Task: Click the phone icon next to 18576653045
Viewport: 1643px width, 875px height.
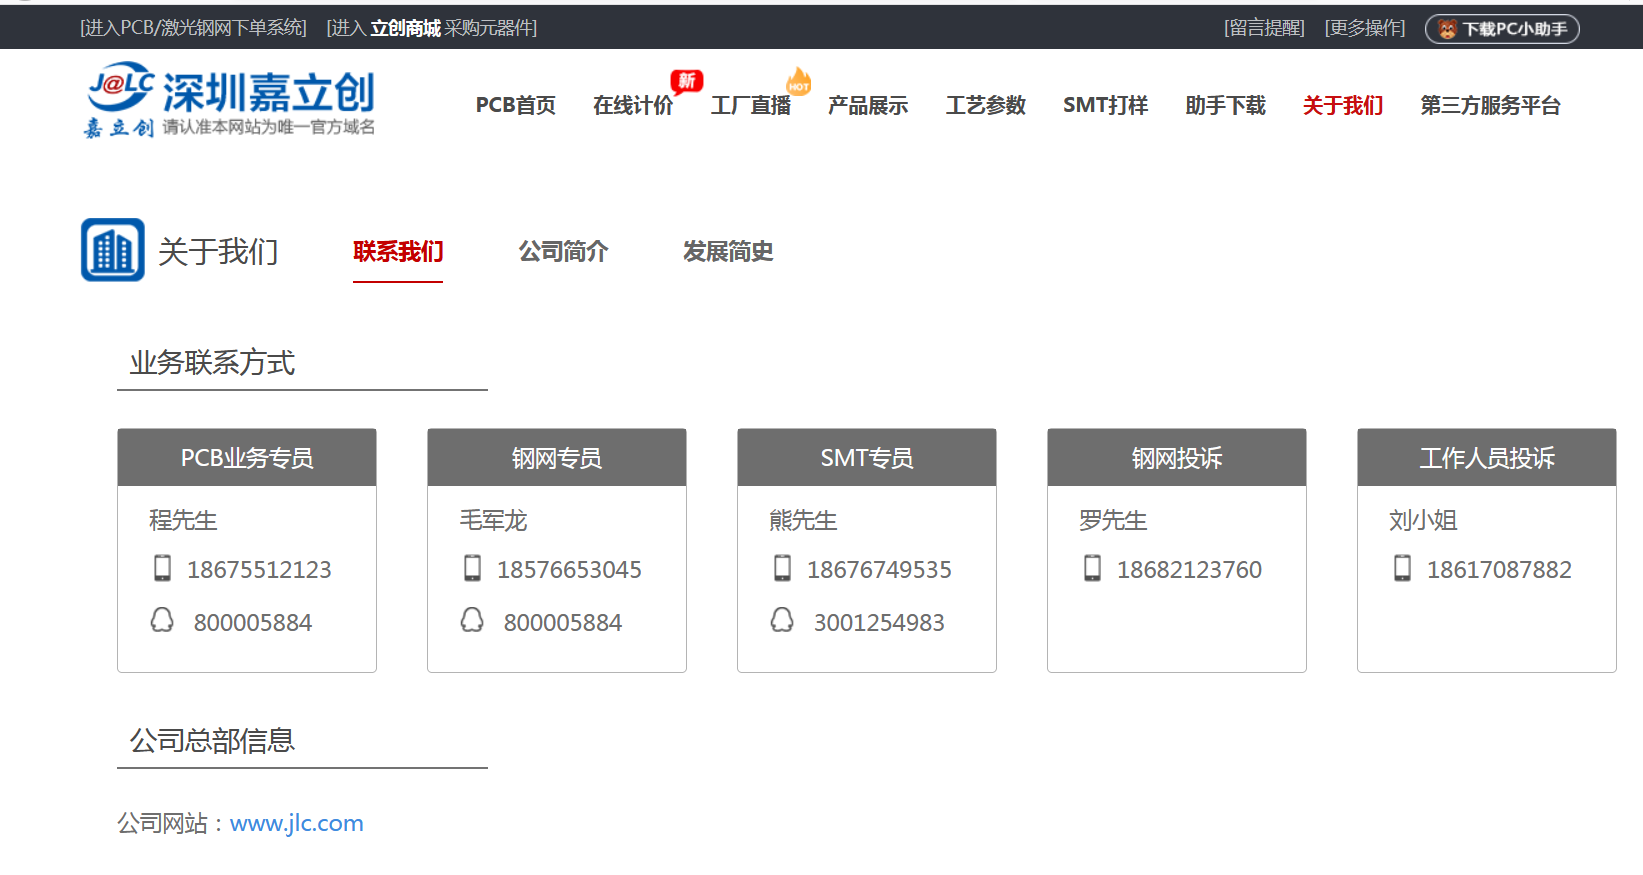Action: [x=472, y=568]
